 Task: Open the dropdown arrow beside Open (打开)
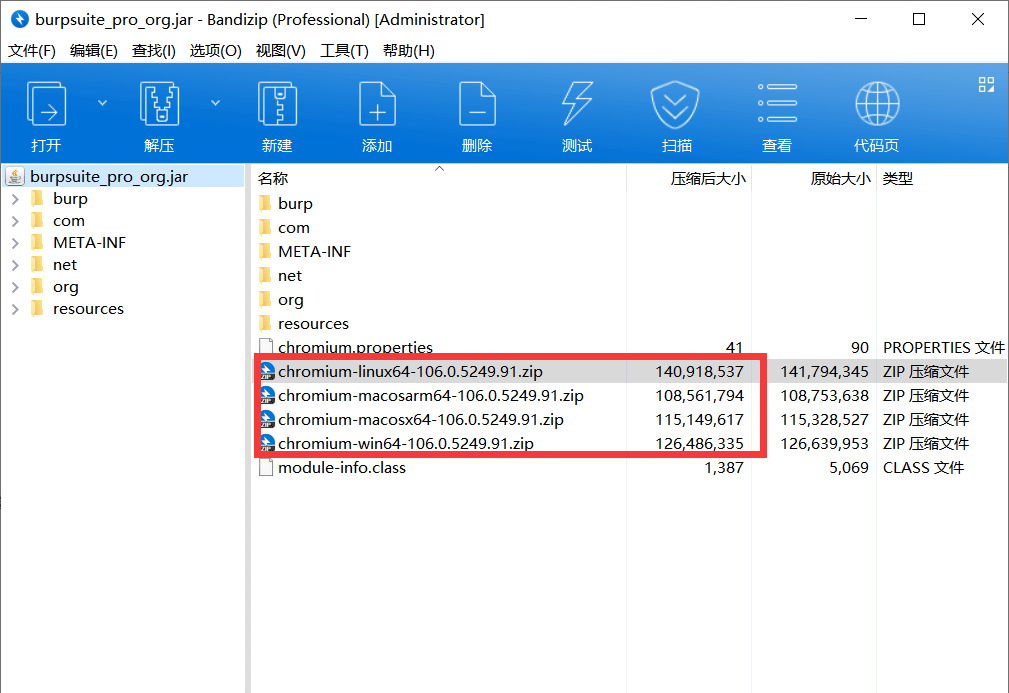[x=102, y=103]
